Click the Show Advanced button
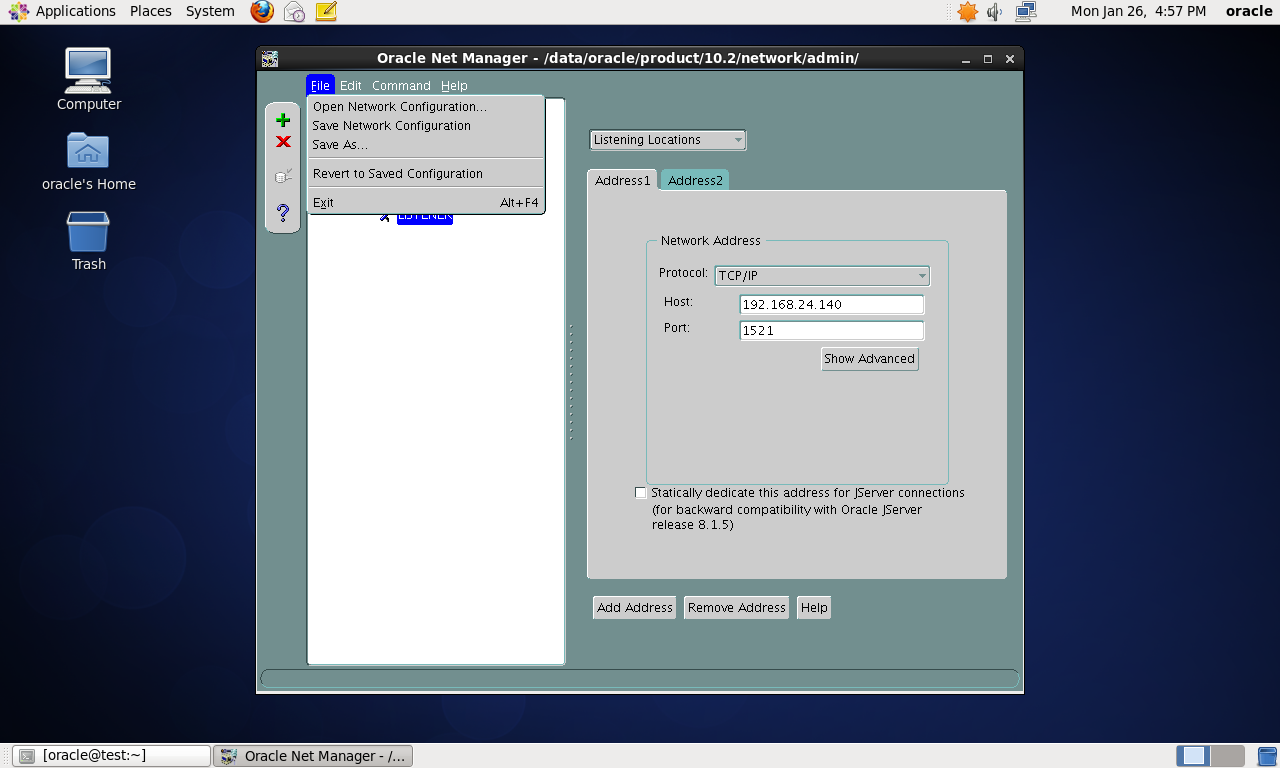1280x768 pixels. (869, 359)
